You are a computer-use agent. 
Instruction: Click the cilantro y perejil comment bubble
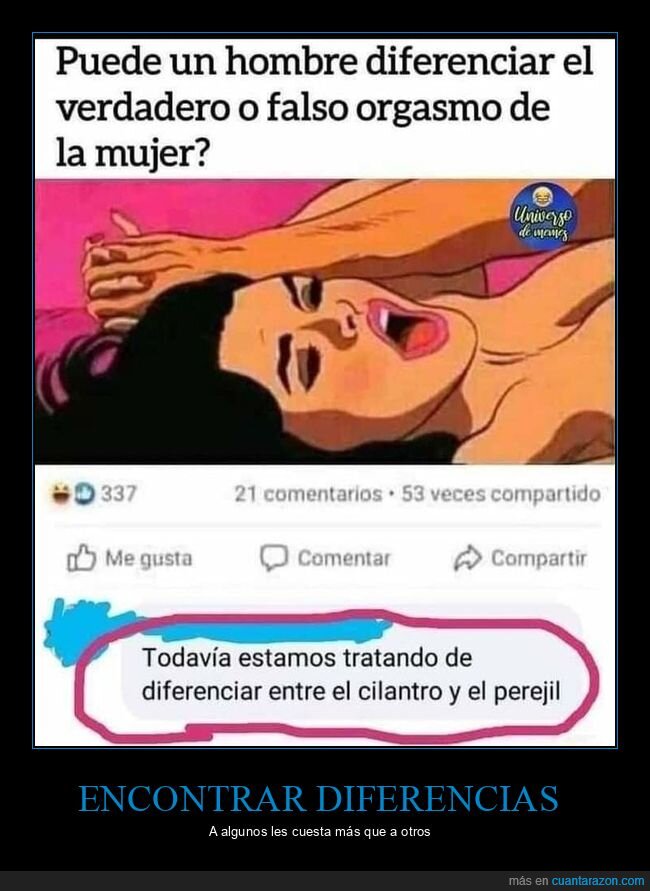(352, 674)
